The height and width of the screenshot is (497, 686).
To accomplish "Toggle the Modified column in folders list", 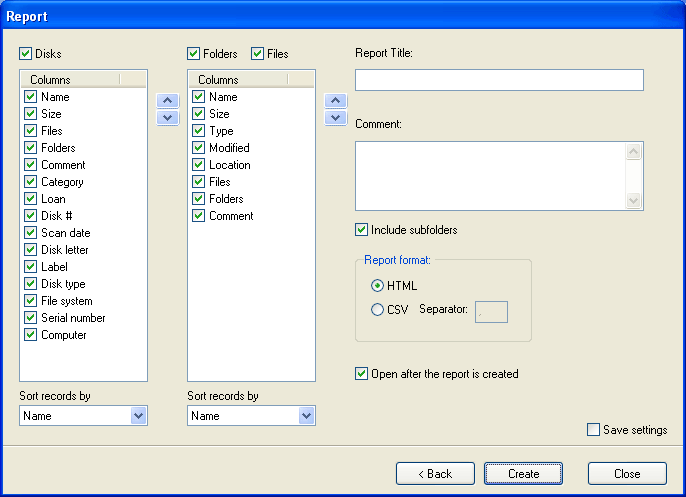I will [x=198, y=148].
